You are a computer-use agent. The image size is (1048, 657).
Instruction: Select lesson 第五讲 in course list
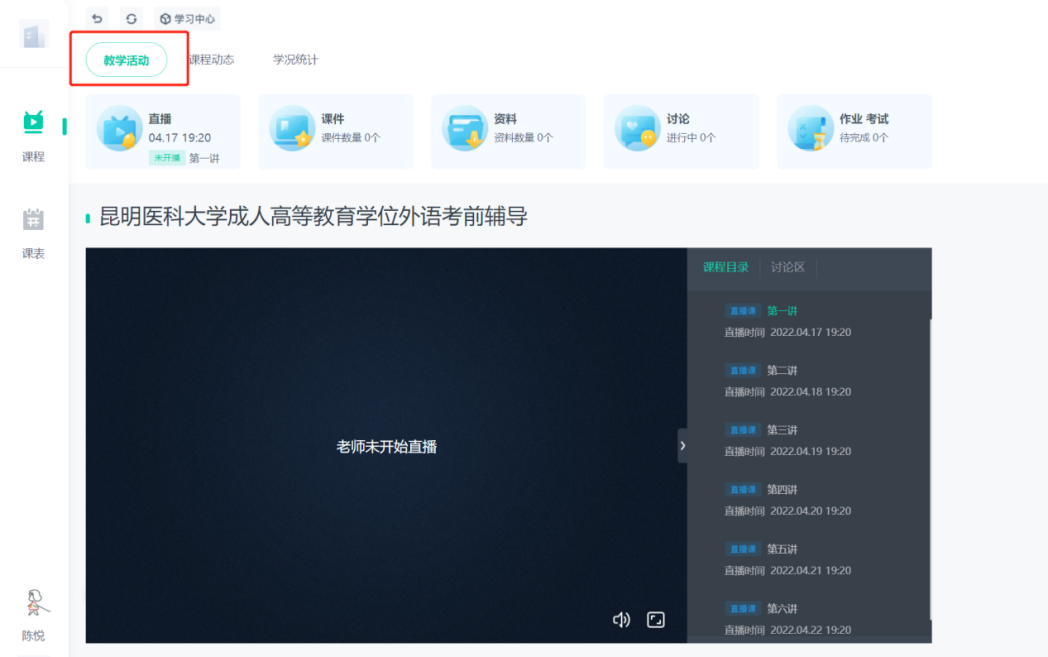782,549
